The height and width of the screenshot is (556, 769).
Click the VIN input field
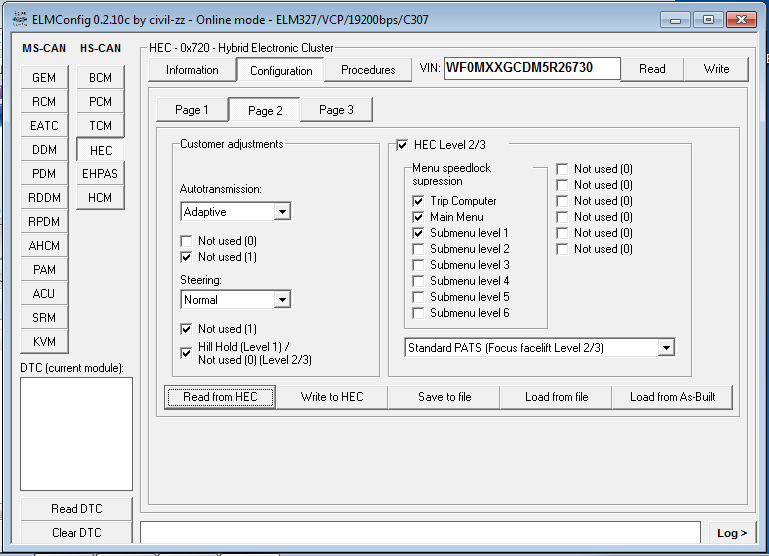pyautogui.click(x=531, y=69)
